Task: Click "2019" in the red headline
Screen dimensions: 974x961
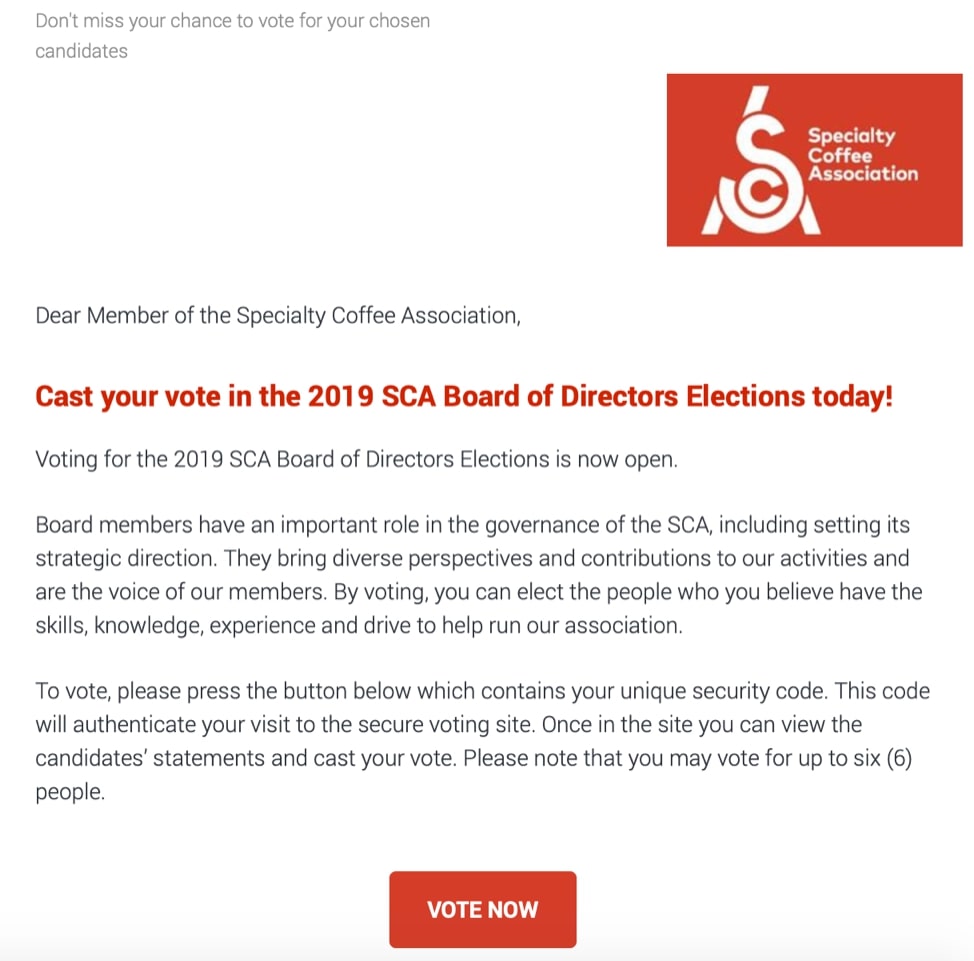Action: (x=339, y=396)
